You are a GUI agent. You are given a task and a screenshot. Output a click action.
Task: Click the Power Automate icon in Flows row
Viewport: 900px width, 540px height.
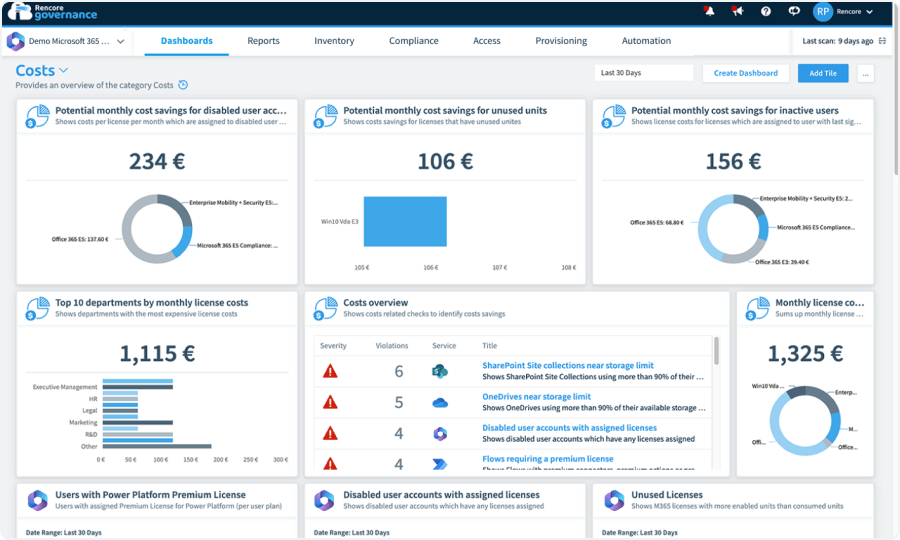(x=440, y=463)
